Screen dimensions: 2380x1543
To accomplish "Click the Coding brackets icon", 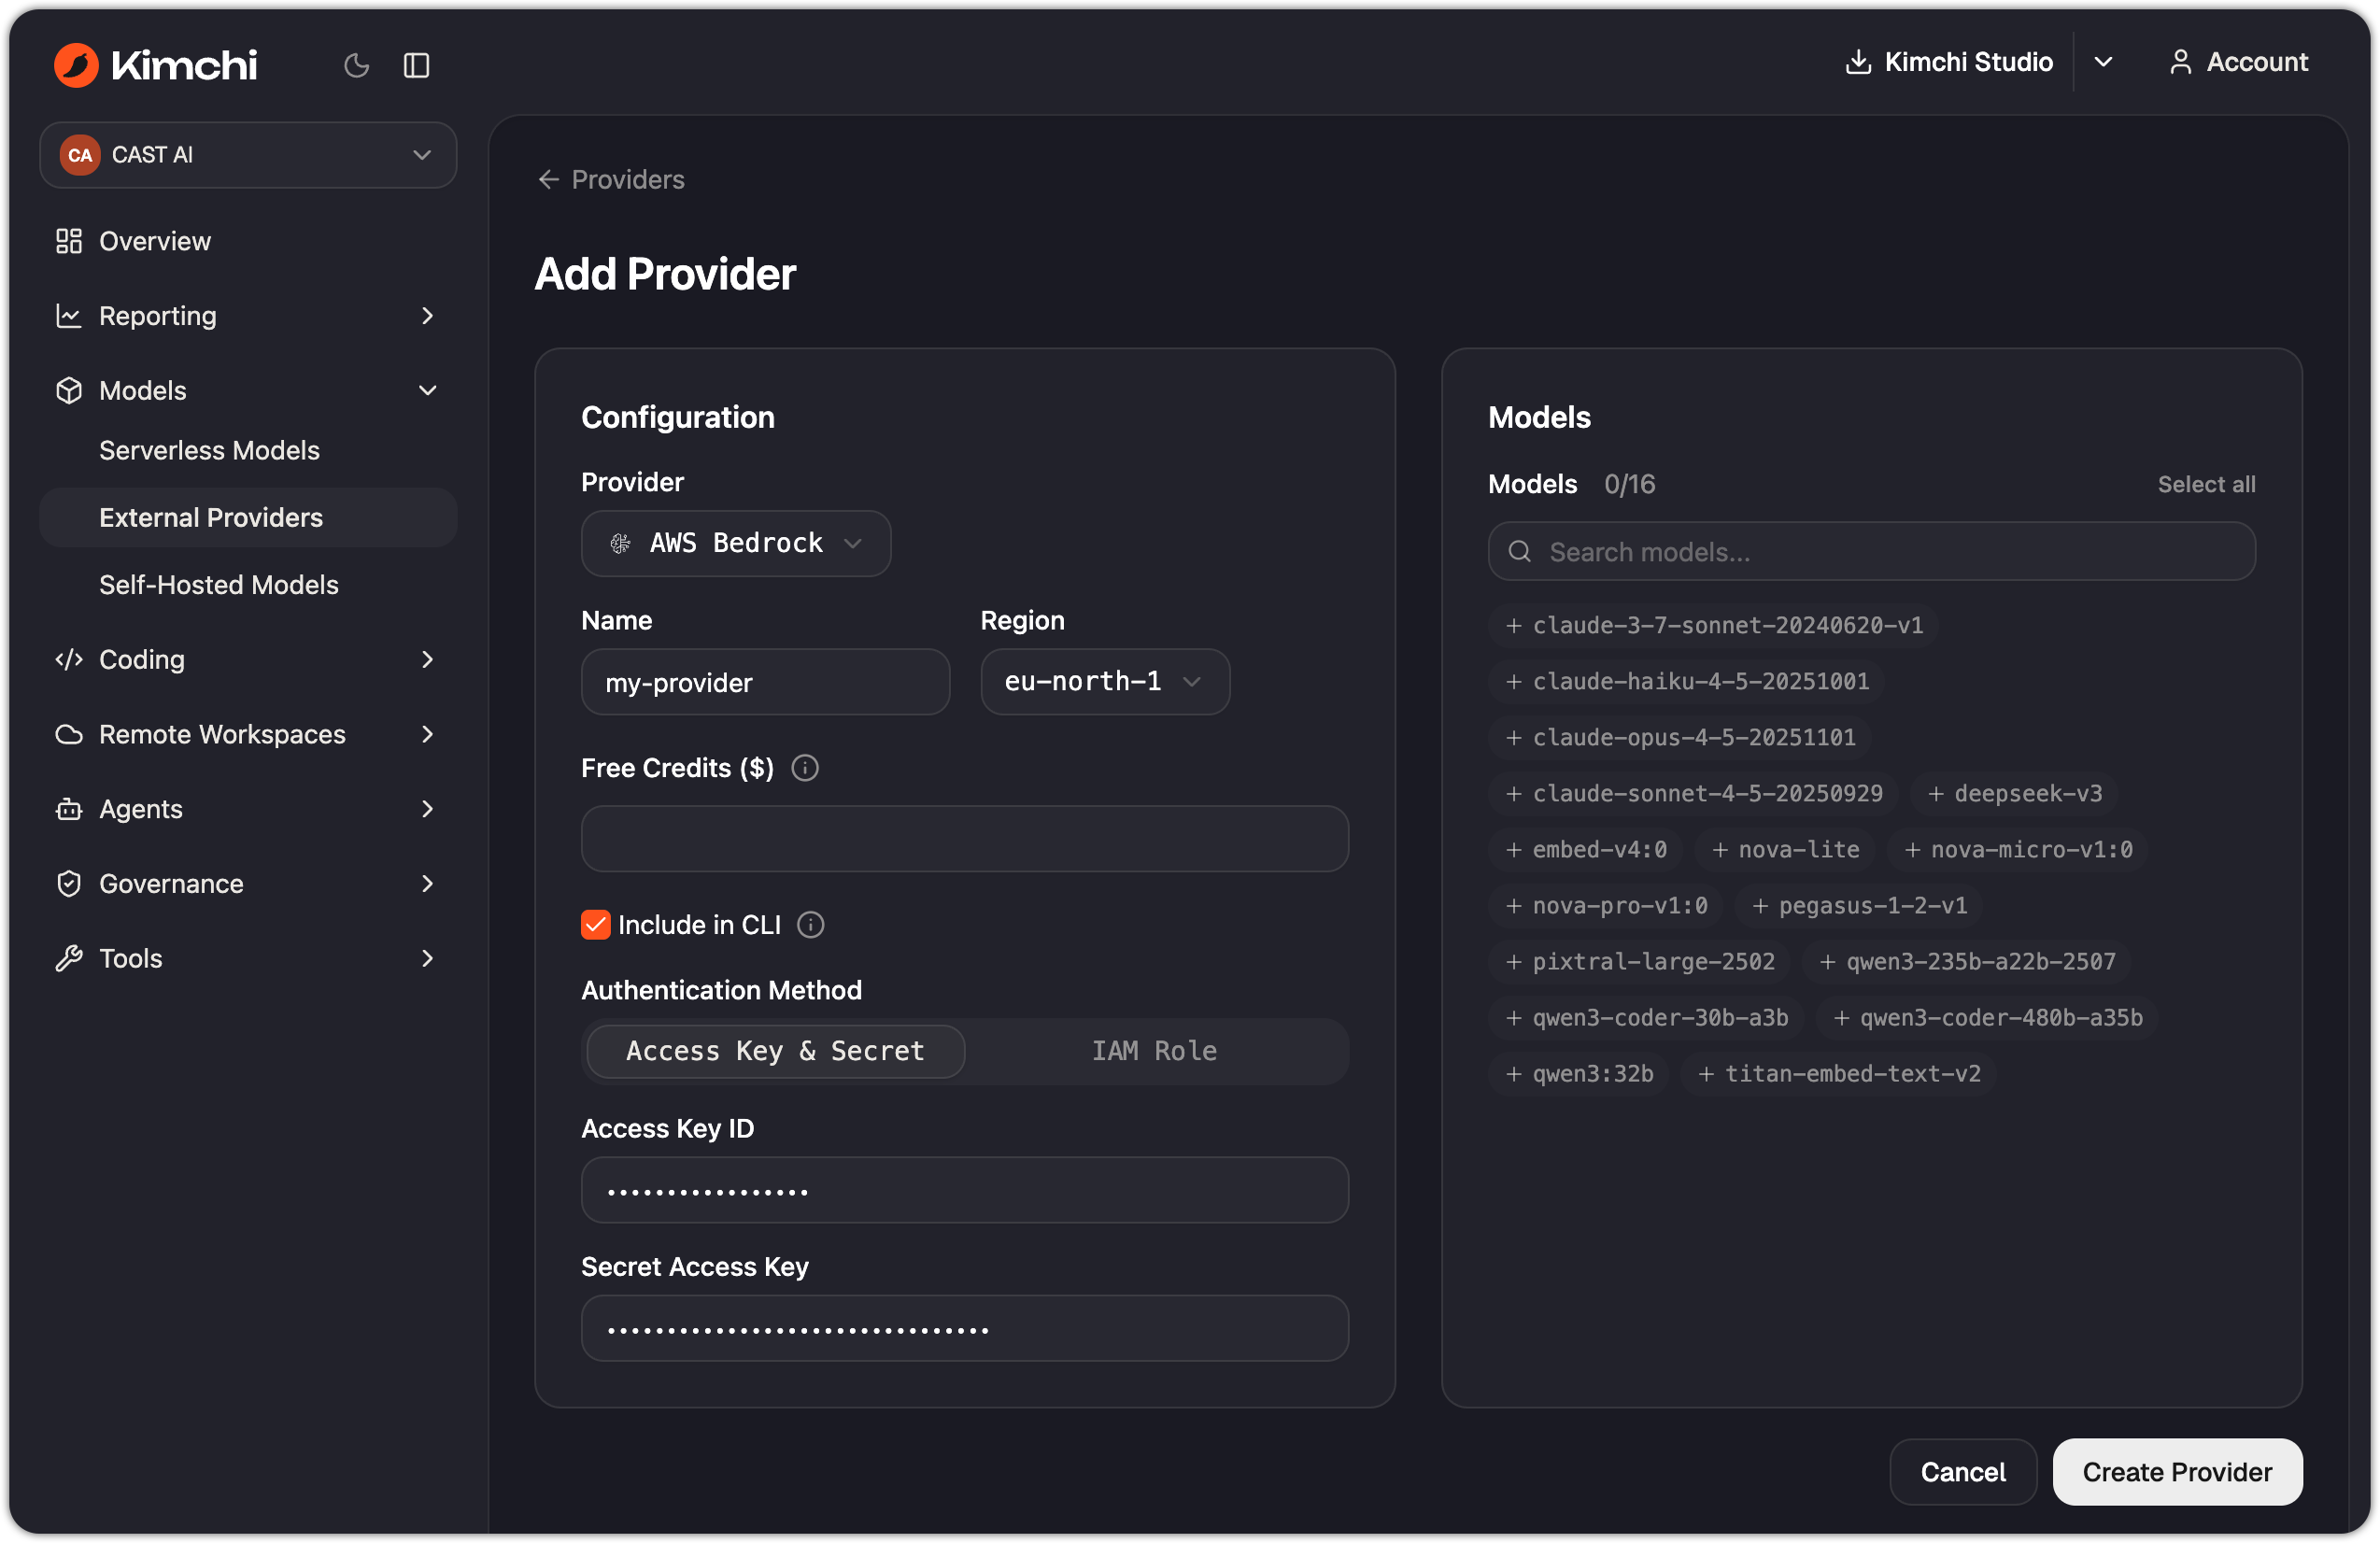I will pos(69,659).
